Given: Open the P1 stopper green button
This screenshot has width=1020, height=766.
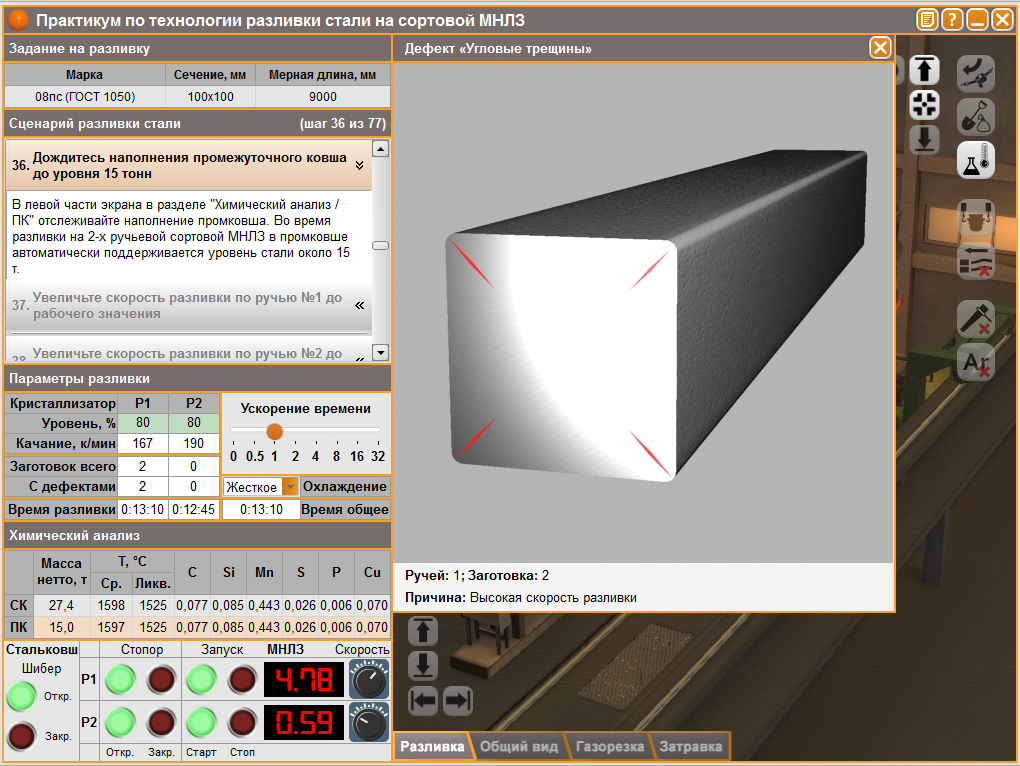Looking at the screenshot, I should point(120,680).
